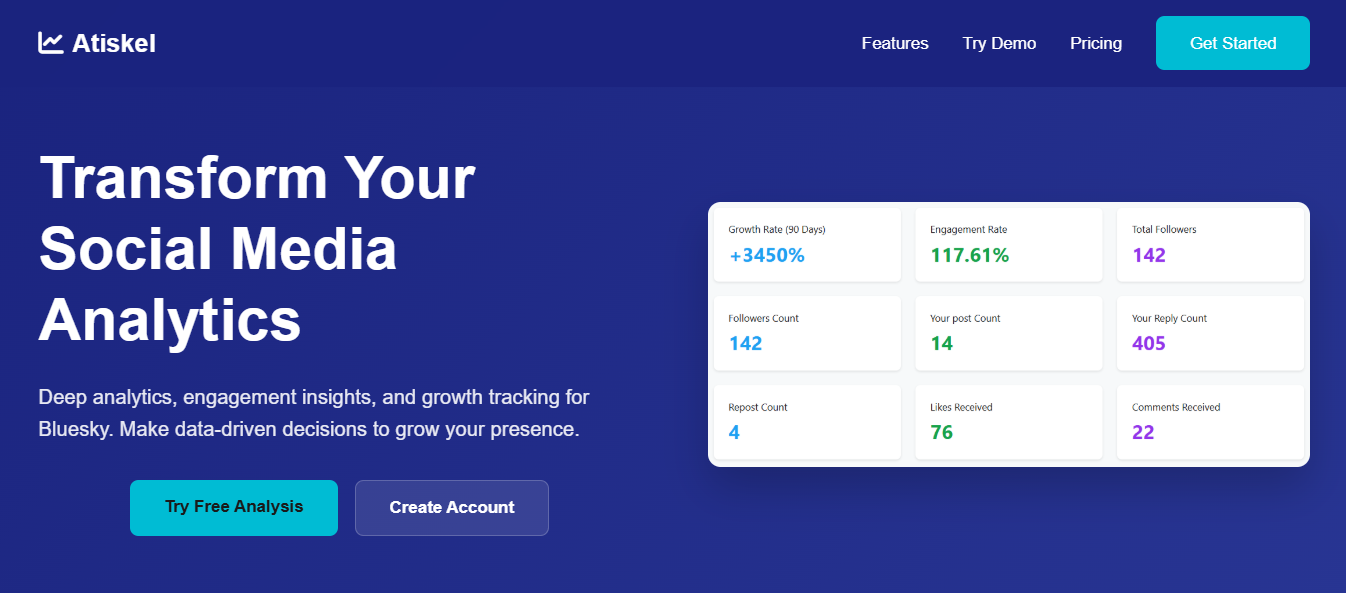Click the Create Account button

(x=451, y=507)
